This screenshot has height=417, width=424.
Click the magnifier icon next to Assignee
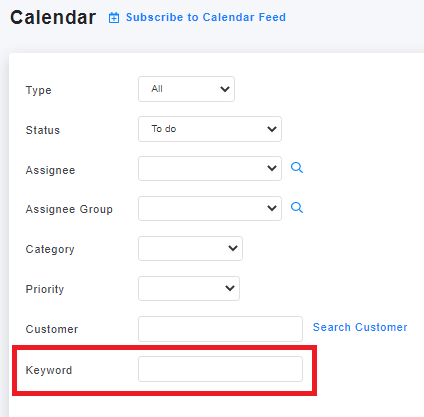click(297, 168)
